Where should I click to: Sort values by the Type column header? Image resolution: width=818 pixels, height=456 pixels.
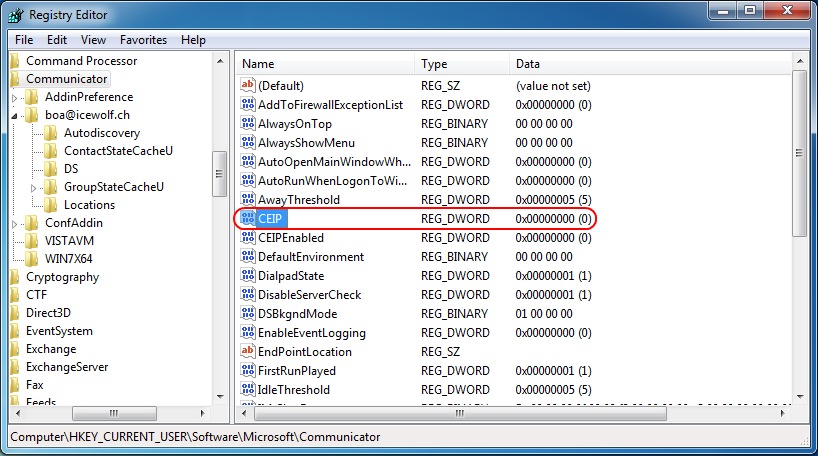462,64
